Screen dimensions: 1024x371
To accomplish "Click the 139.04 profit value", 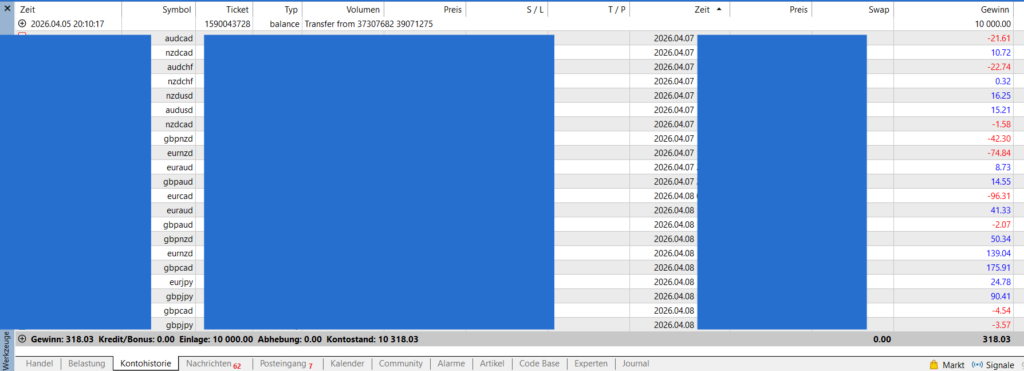I will pos(999,253).
